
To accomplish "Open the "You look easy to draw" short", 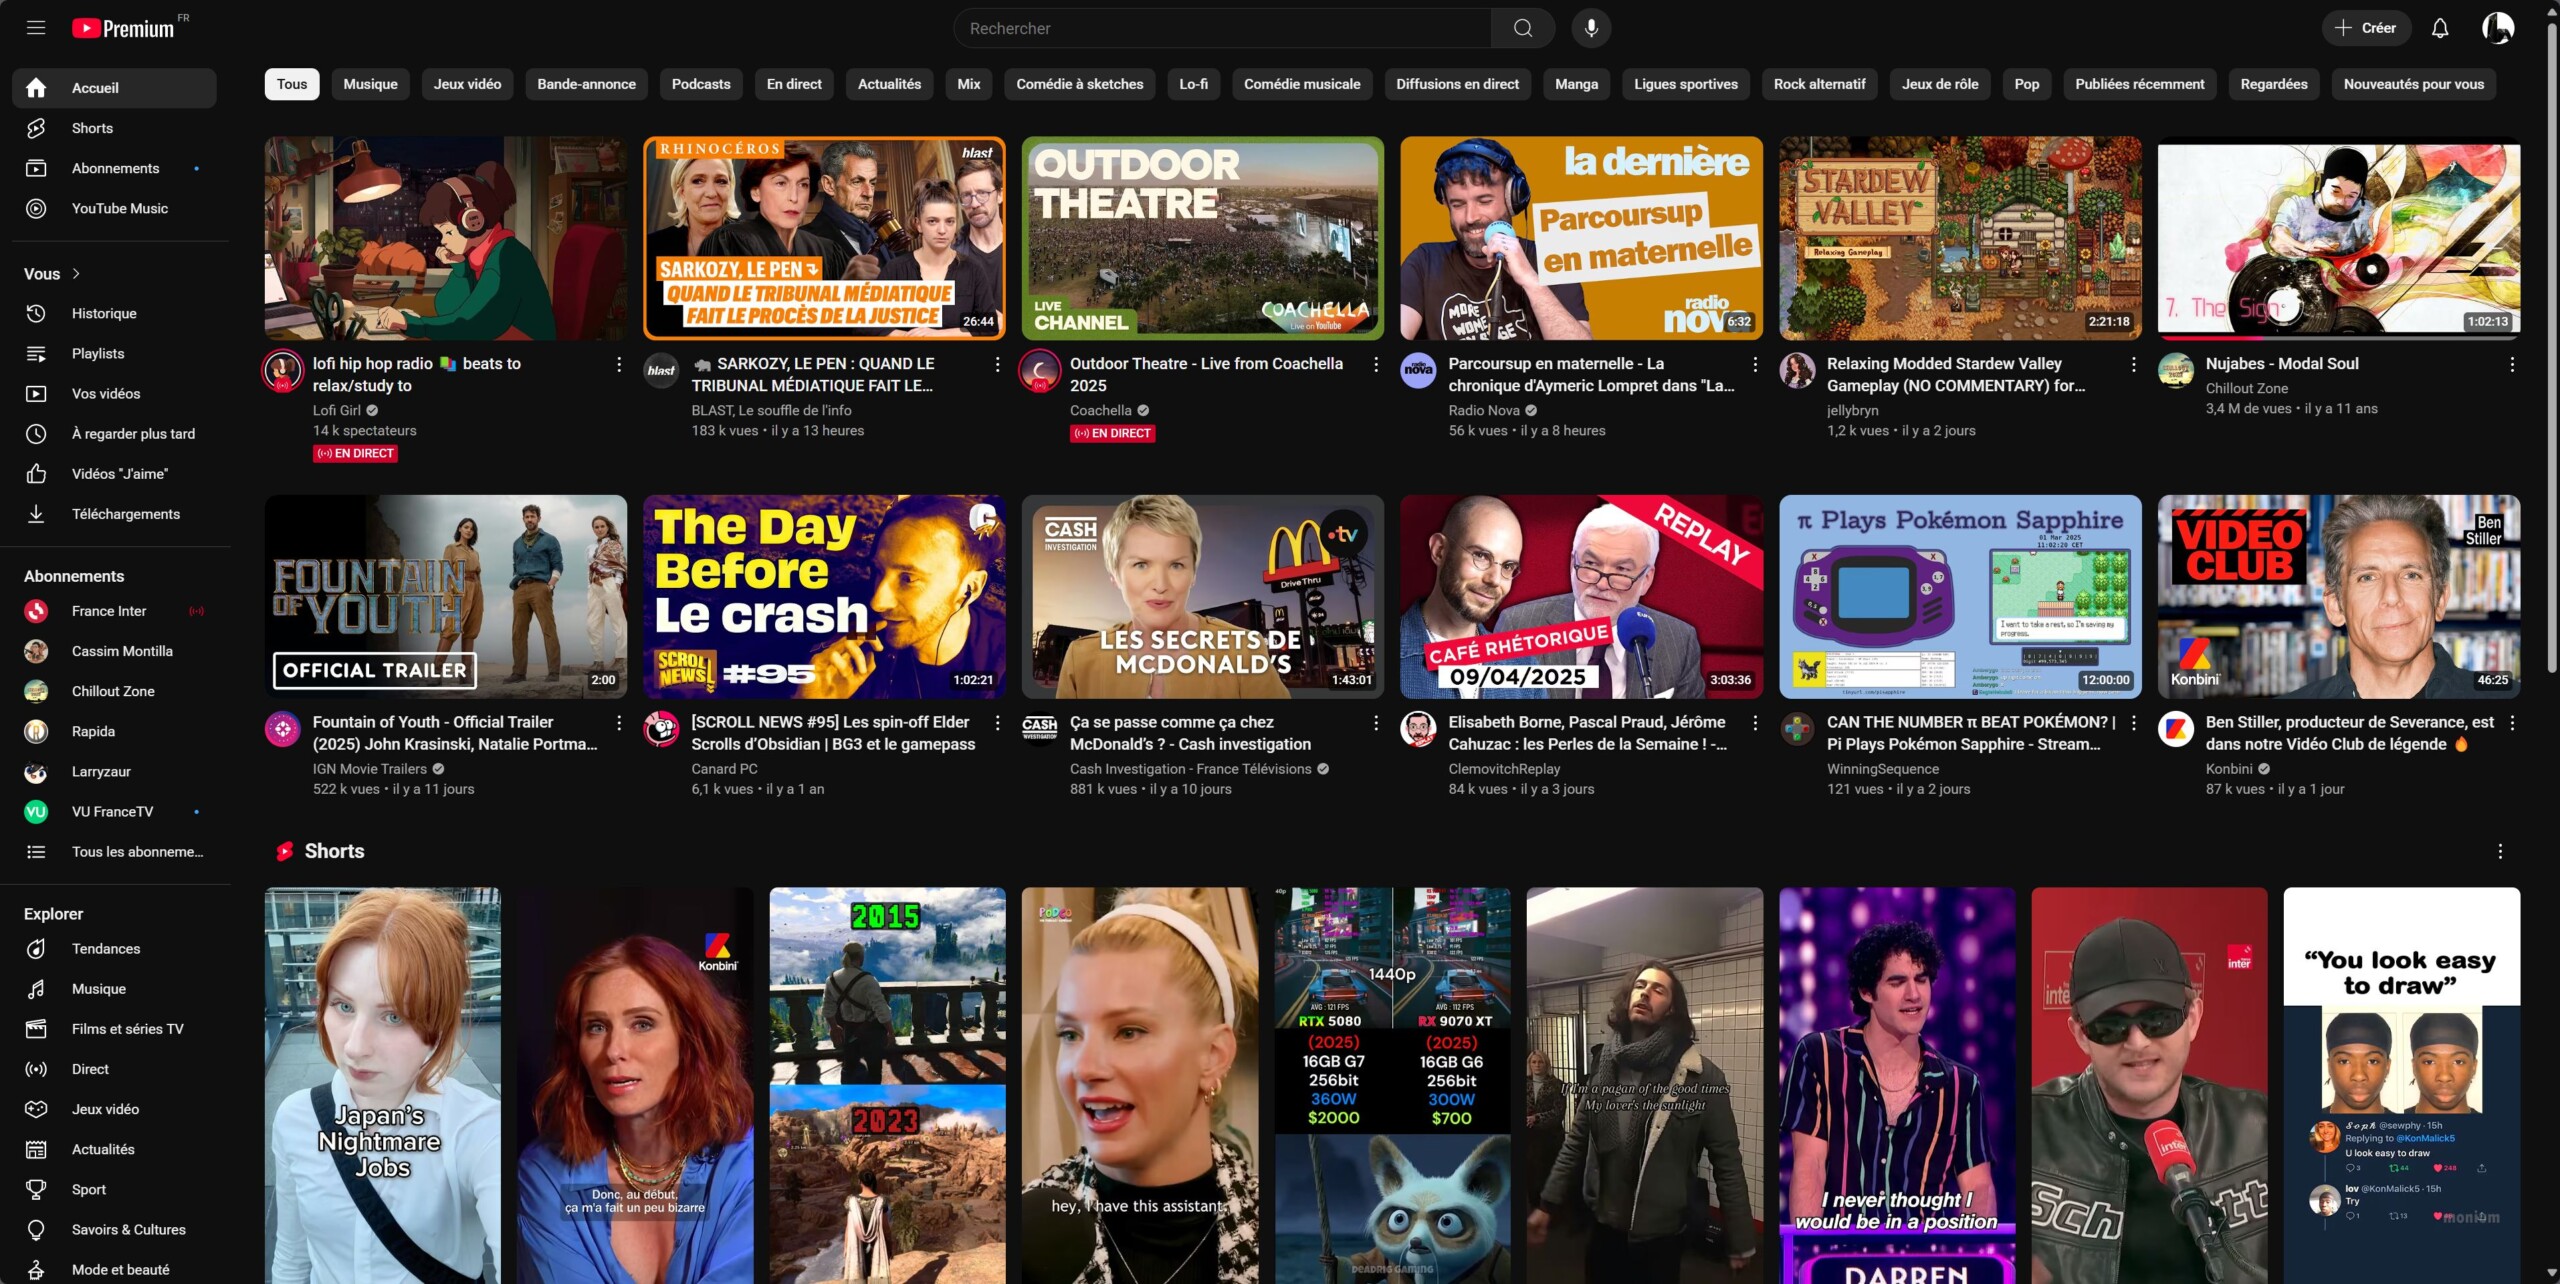I will coord(2401,1085).
